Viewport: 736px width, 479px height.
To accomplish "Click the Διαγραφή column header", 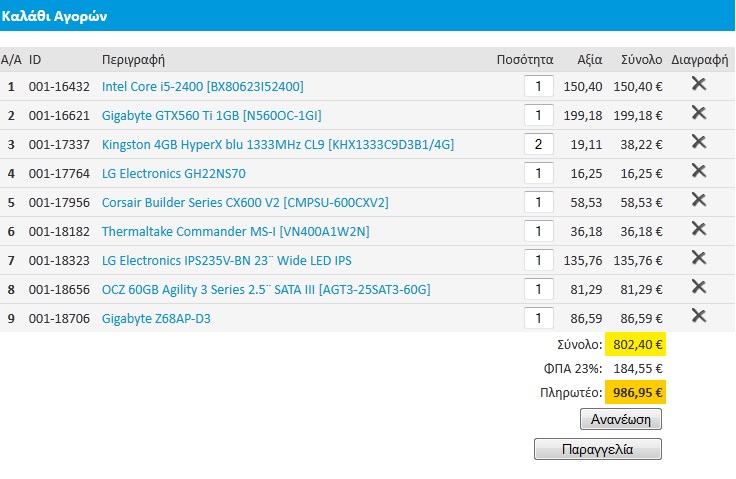I will [699, 60].
